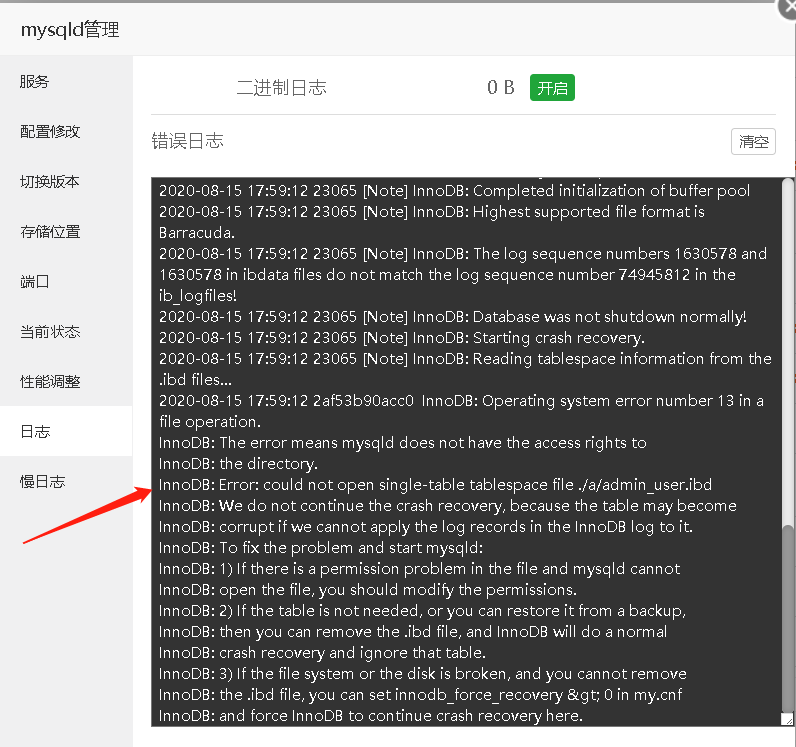Open the 服务 tab in the sidebar
This screenshot has height=747, width=796.
(x=66, y=82)
